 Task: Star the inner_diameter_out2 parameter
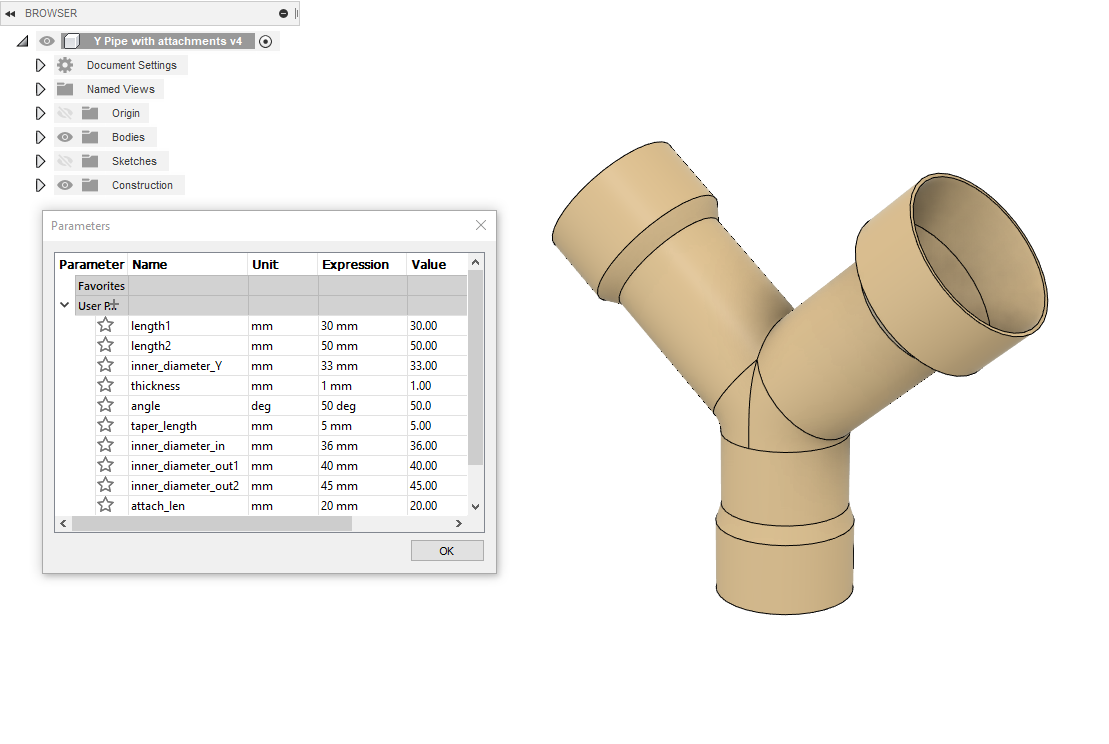[105, 485]
